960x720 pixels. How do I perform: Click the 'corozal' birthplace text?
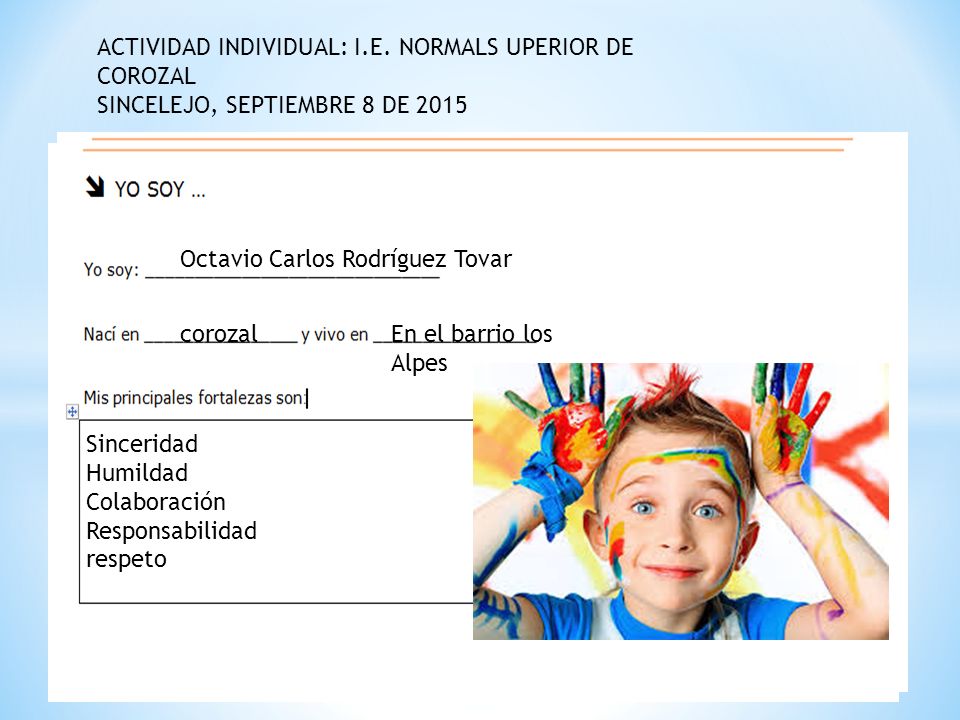point(219,334)
